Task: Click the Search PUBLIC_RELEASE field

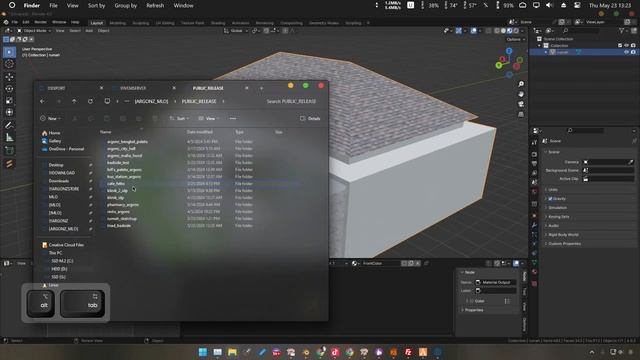Action: coord(291,101)
